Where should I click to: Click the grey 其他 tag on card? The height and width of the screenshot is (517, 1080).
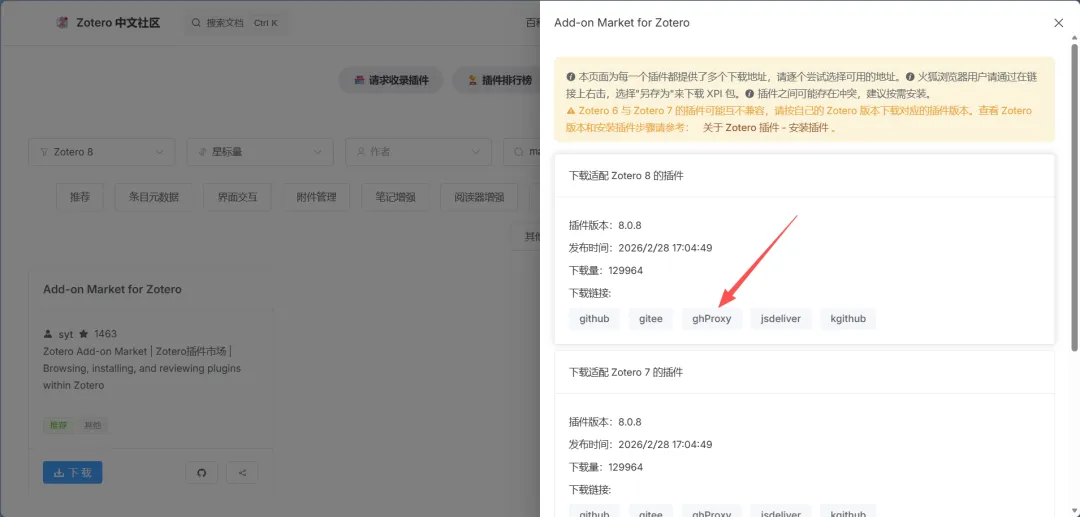tap(92, 425)
